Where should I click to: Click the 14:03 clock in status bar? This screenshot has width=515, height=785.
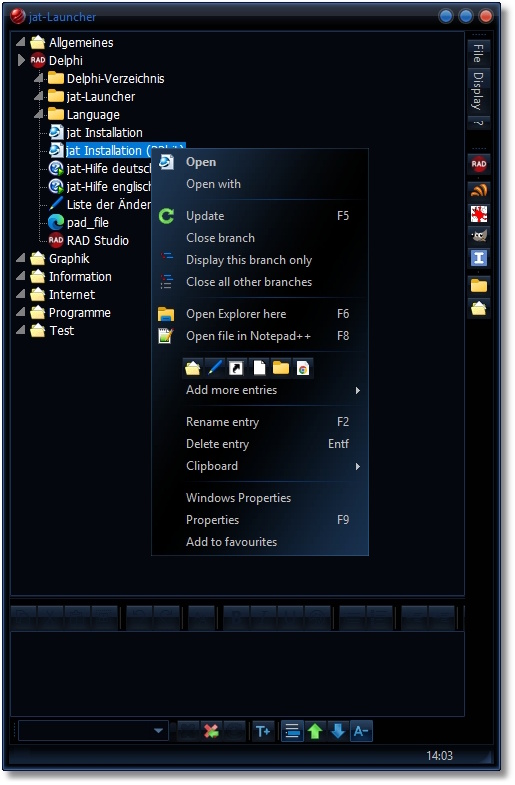tap(439, 756)
